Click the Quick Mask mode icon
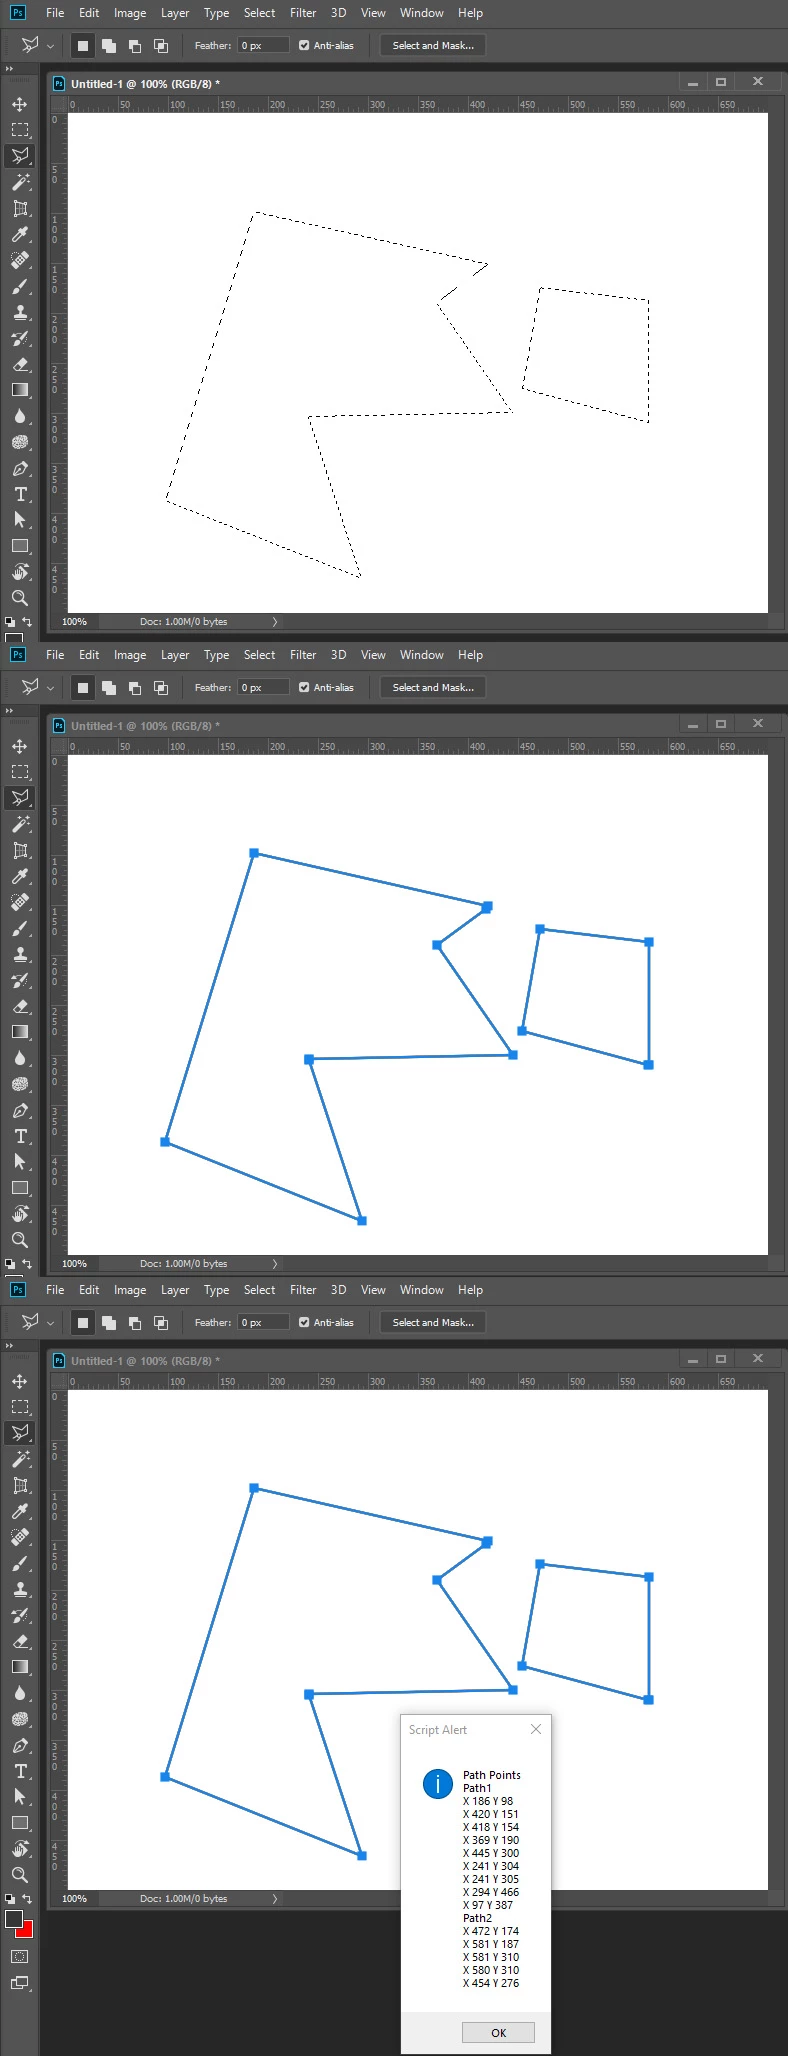 19,1956
